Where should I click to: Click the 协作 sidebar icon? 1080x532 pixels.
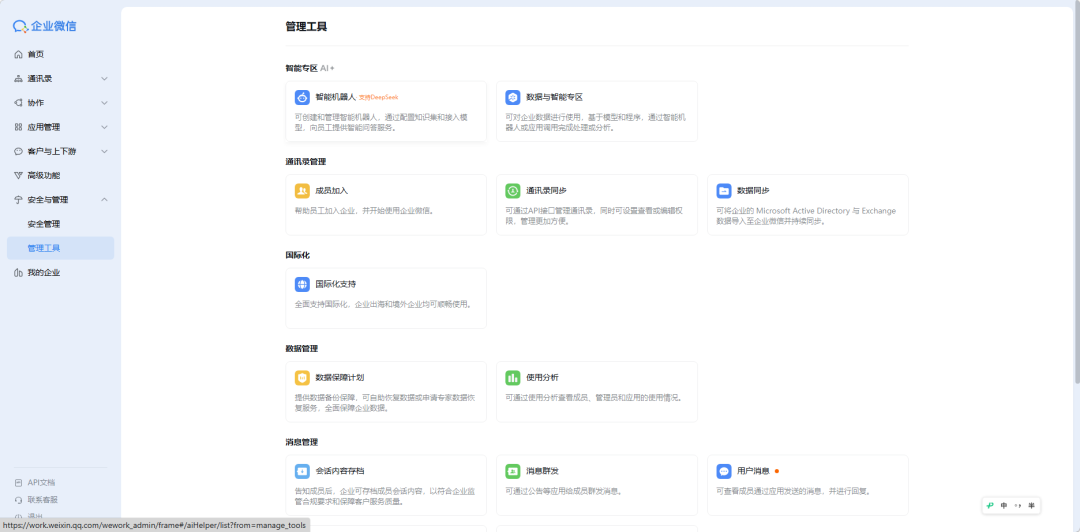click(x=19, y=103)
